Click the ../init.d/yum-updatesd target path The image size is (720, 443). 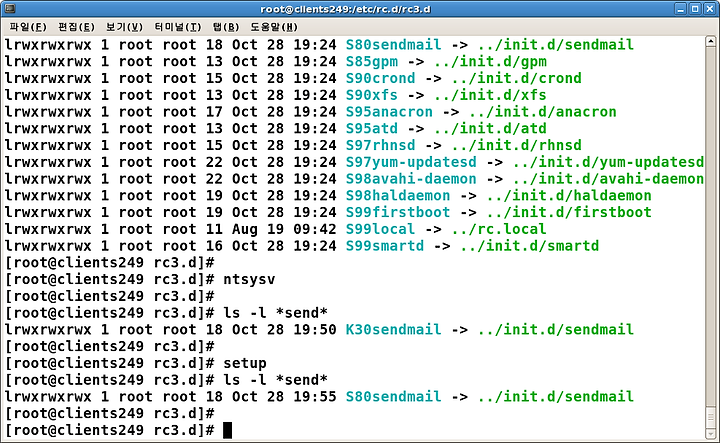tap(608, 162)
